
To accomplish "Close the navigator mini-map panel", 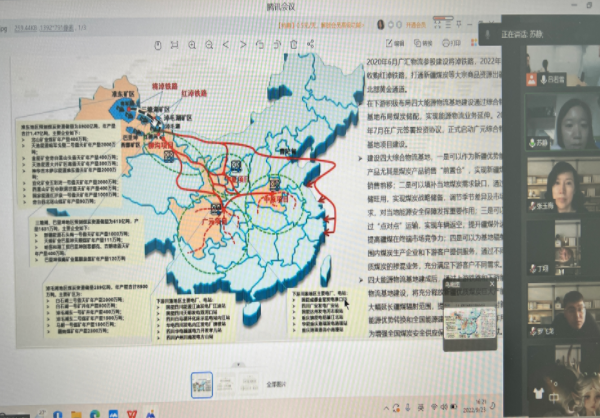I will 492,284.
